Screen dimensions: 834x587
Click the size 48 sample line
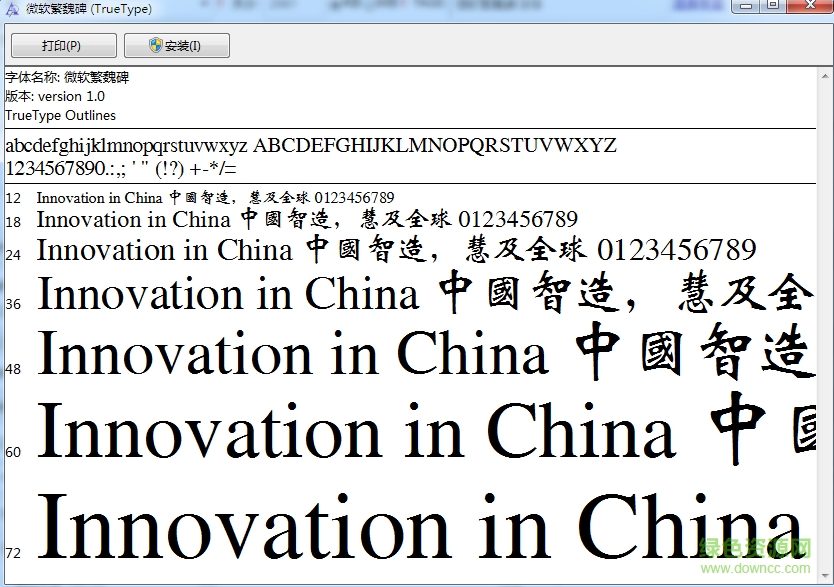tap(426, 352)
